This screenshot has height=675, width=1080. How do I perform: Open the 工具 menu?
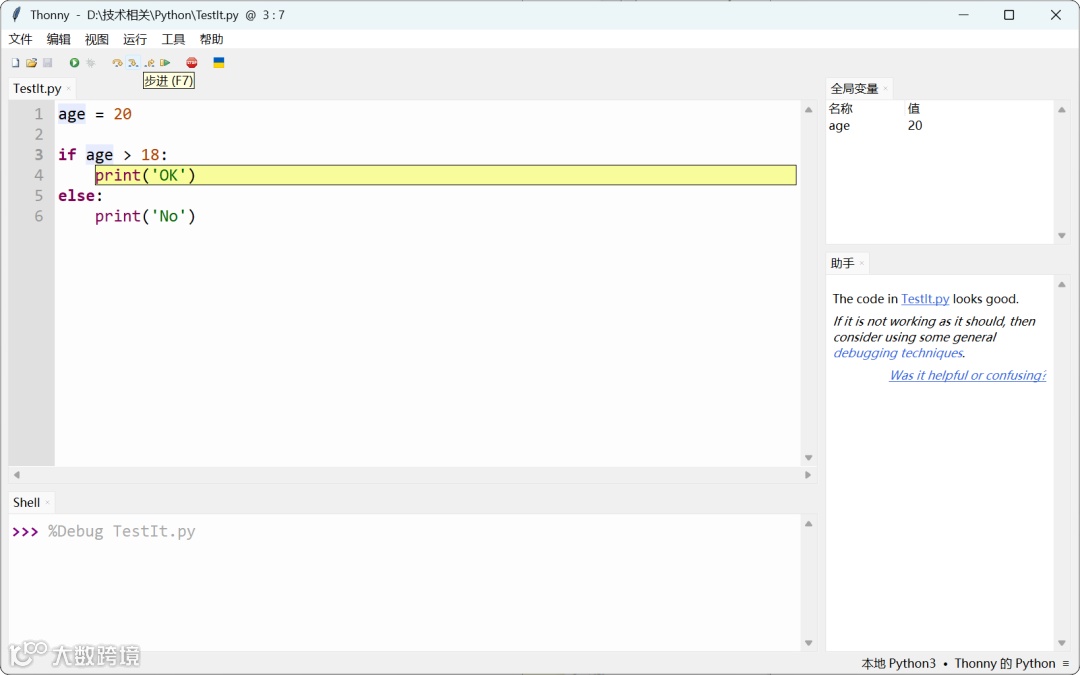174,39
